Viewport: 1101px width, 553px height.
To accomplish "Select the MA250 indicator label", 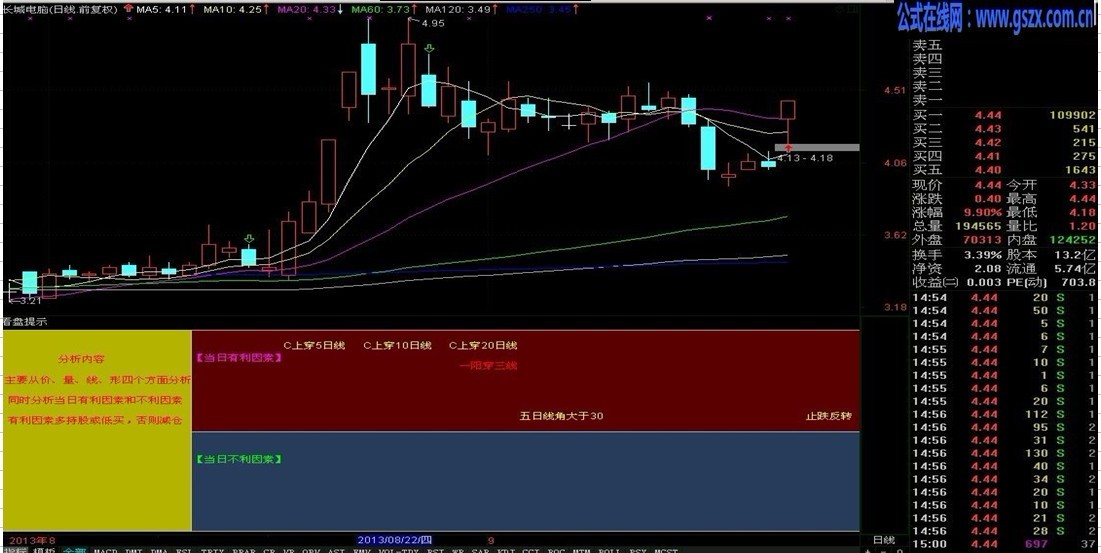I will pos(538,9).
